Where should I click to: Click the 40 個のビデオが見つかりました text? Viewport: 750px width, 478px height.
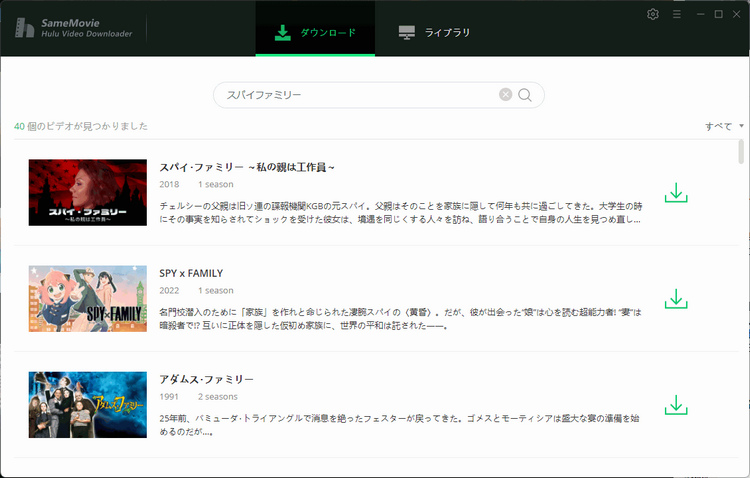[81, 126]
